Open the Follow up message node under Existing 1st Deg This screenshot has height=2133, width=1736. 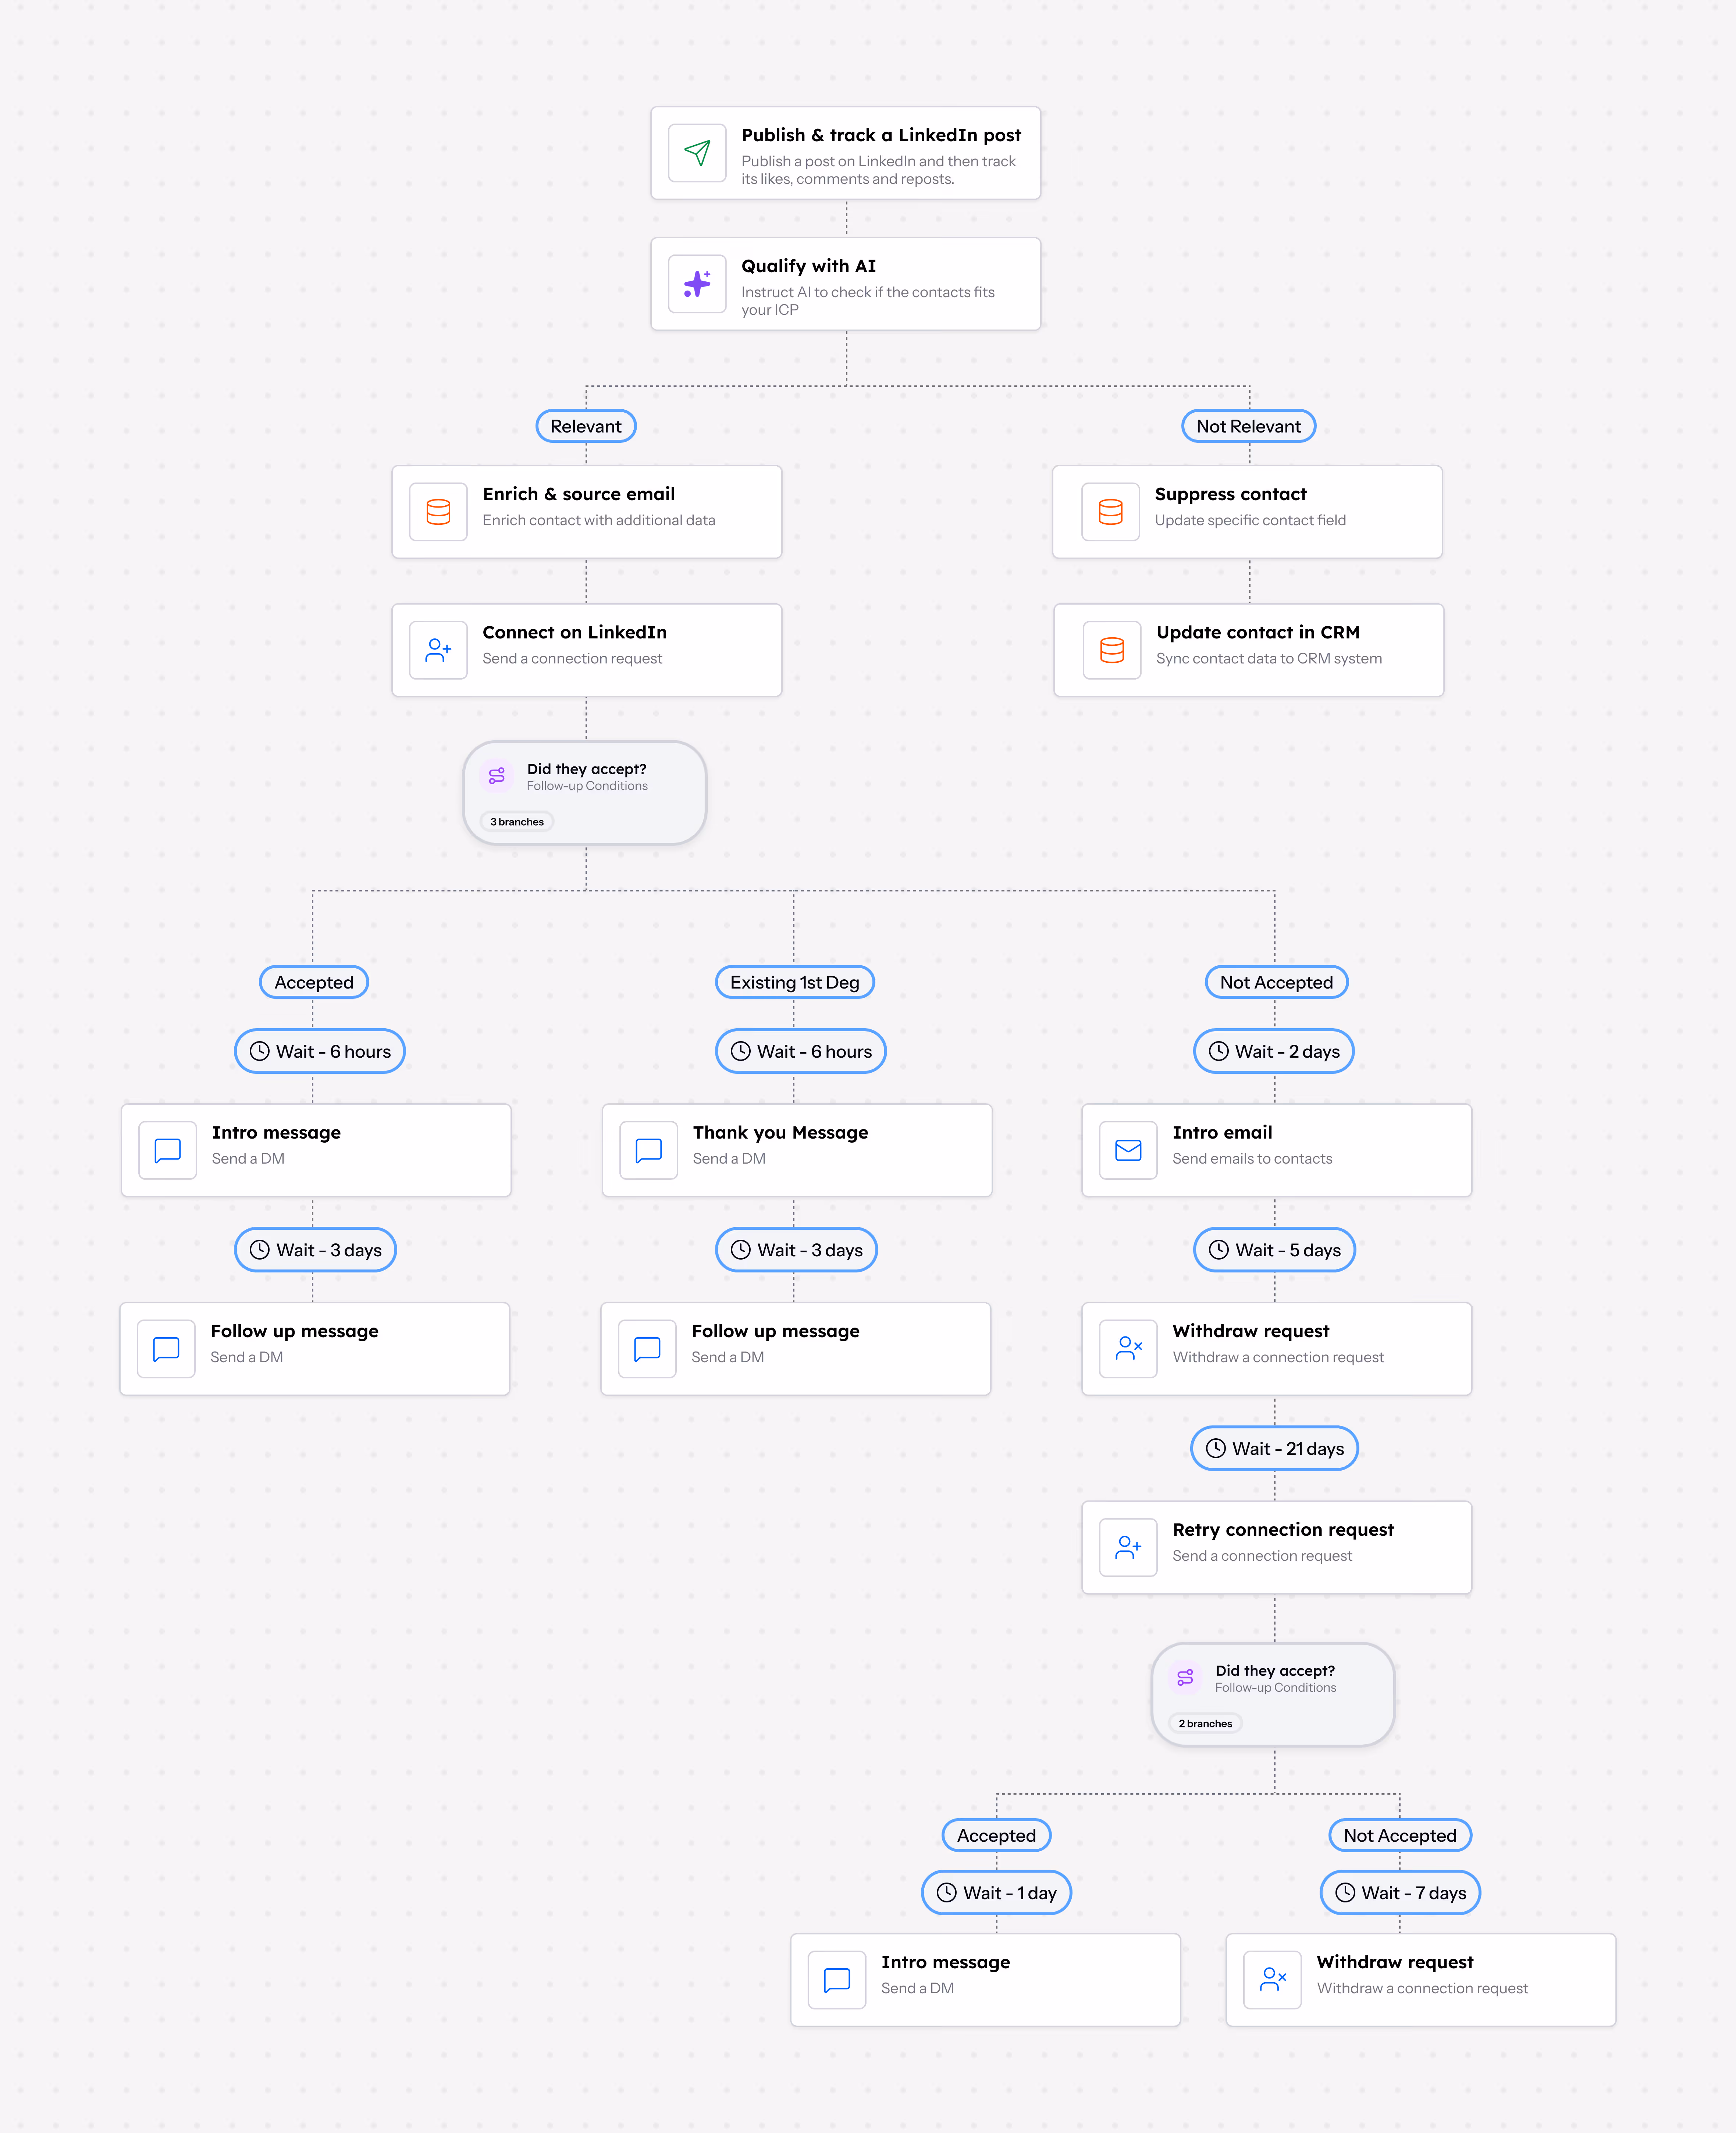[x=795, y=1348]
